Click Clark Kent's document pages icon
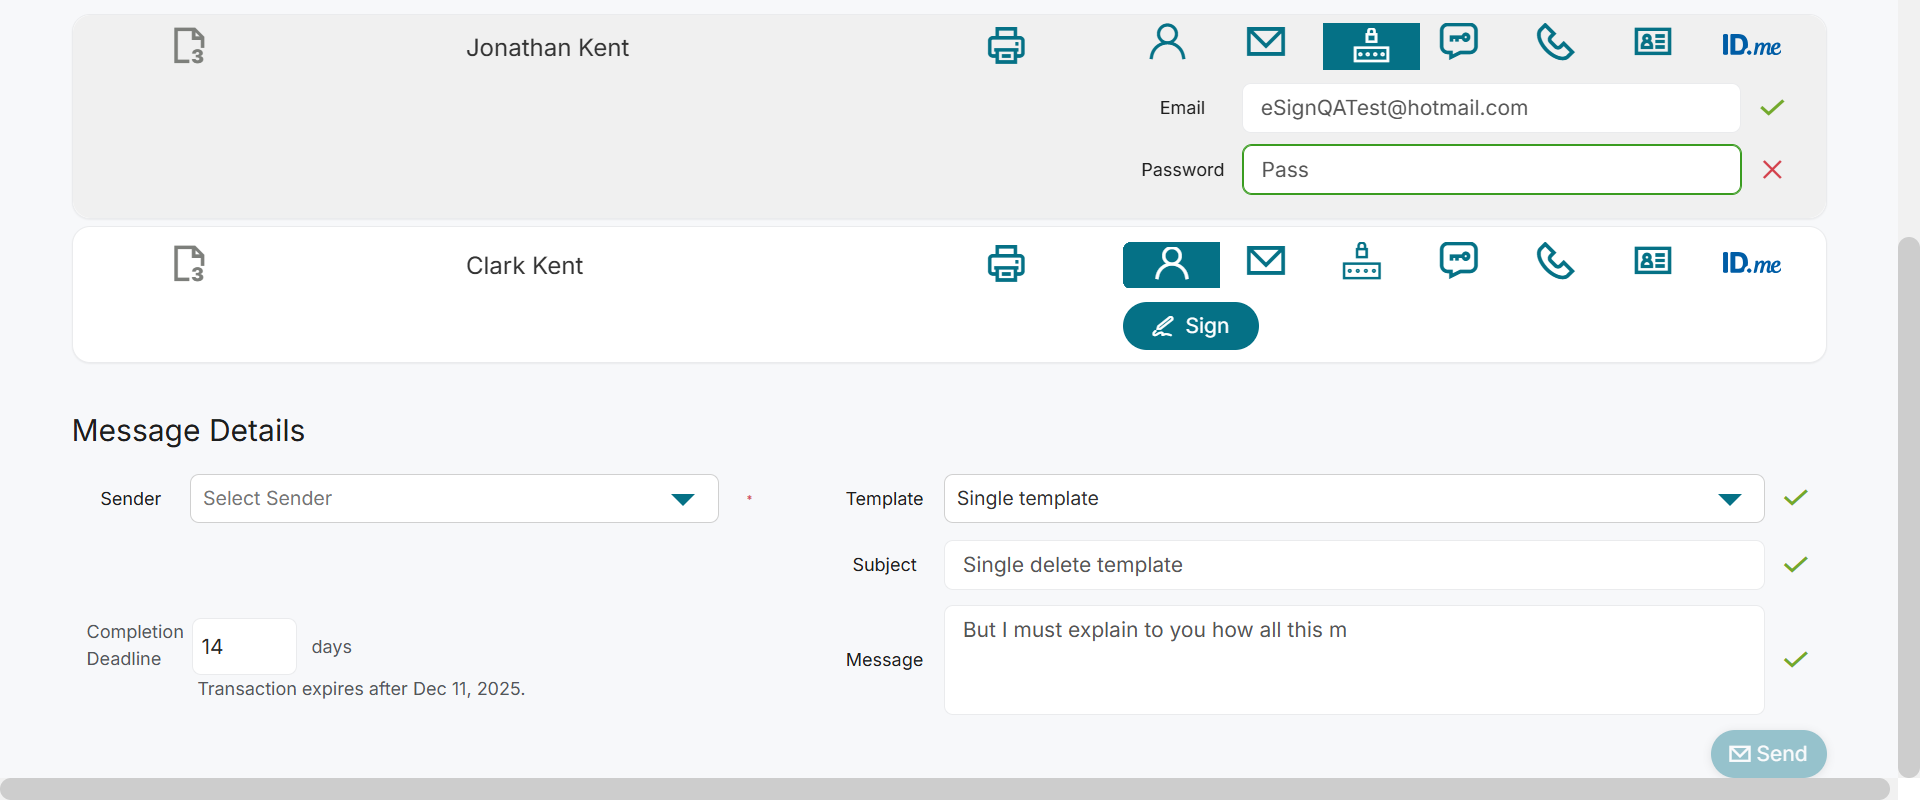Image resolution: width=1920 pixels, height=800 pixels. click(189, 264)
